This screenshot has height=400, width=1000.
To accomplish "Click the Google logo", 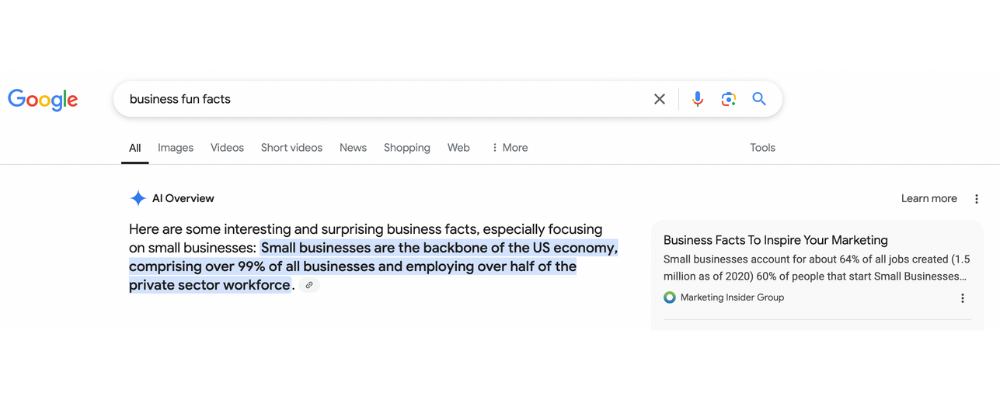I will tap(43, 99).
